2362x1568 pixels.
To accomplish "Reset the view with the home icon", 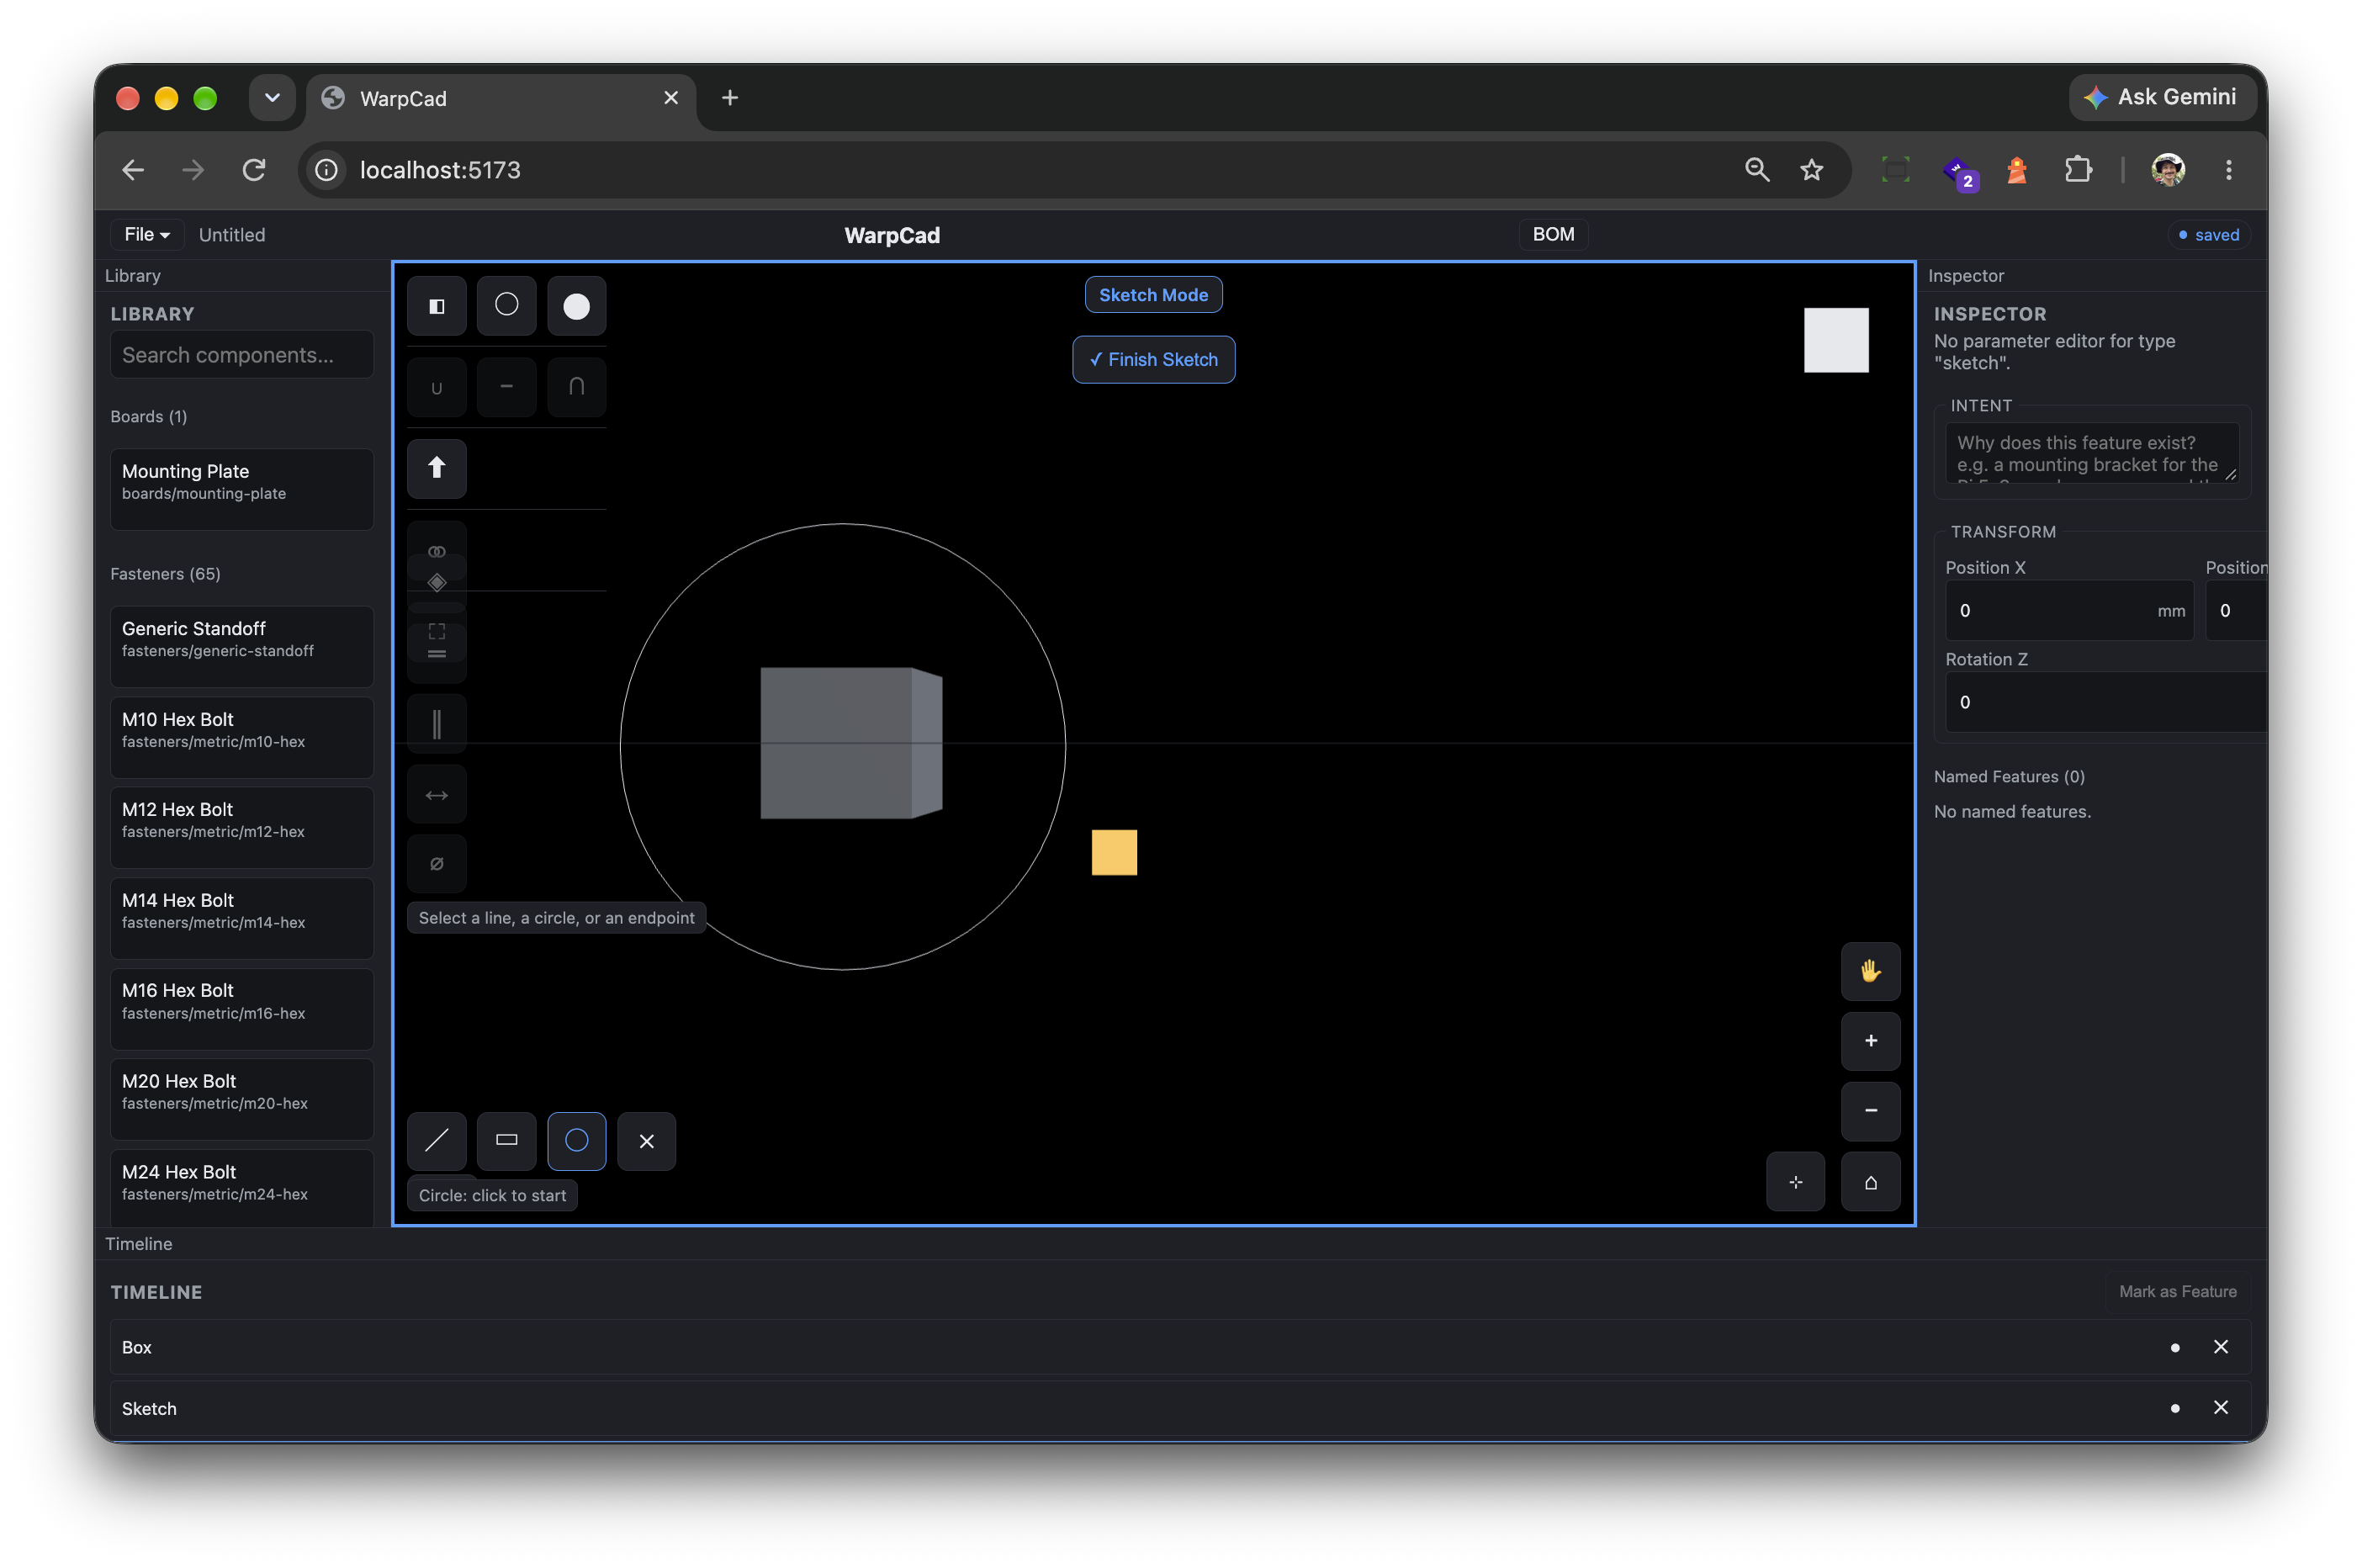I will pos(1870,1182).
